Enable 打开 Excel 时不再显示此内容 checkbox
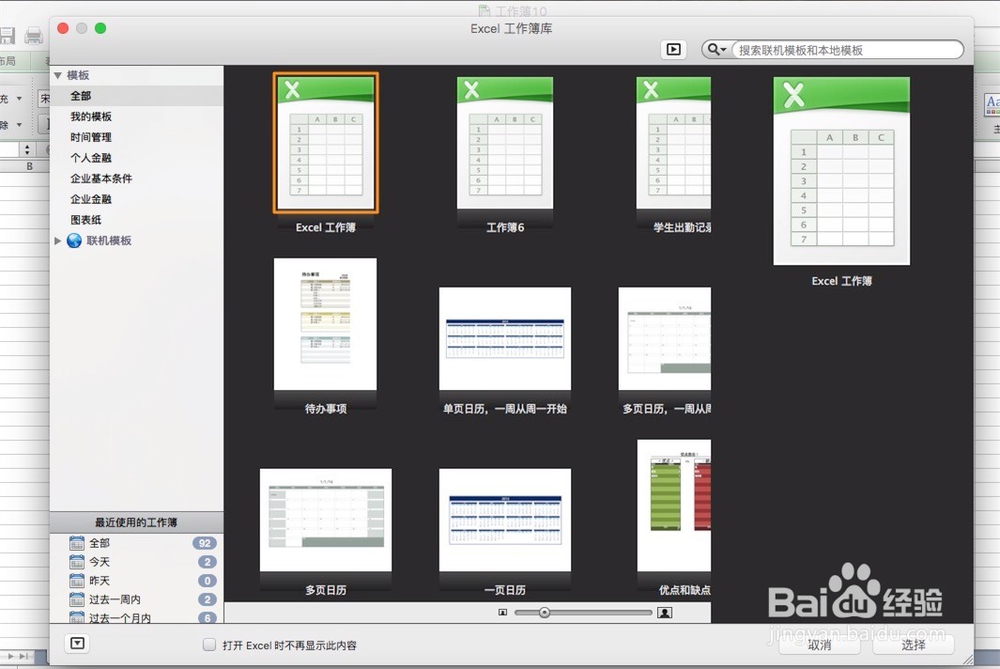Image resolution: width=1000 pixels, height=669 pixels. 209,645
